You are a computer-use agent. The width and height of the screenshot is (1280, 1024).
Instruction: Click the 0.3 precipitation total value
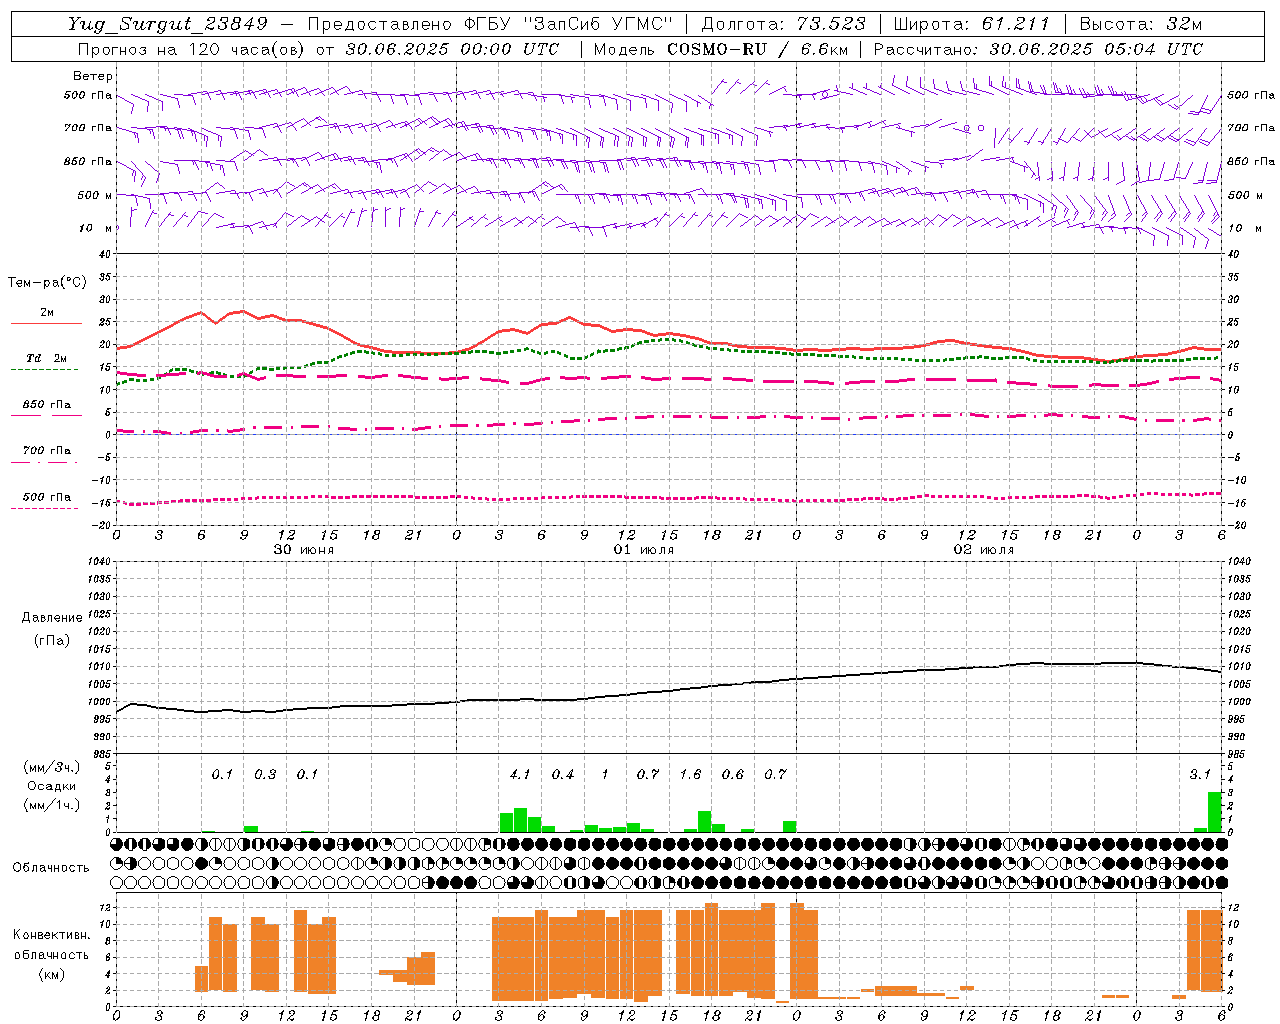click(265, 774)
